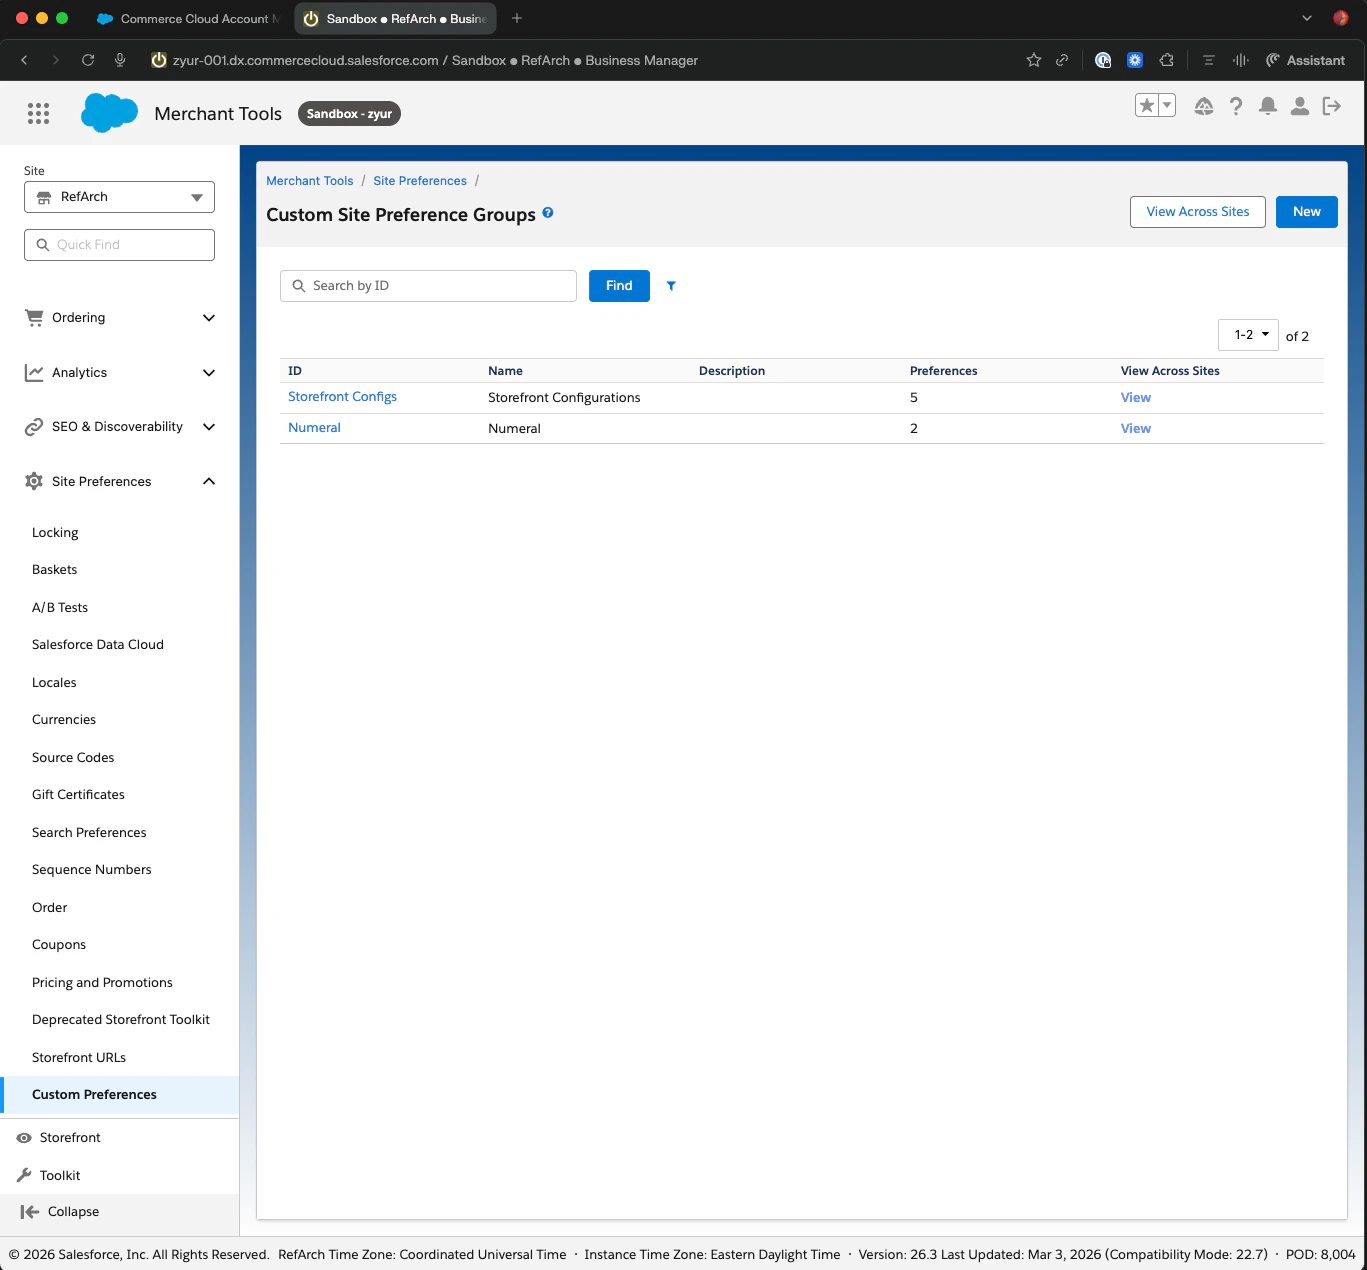Click the Find button
Image resolution: width=1367 pixels, height=1270 pixels.
[x=619, y=286]
